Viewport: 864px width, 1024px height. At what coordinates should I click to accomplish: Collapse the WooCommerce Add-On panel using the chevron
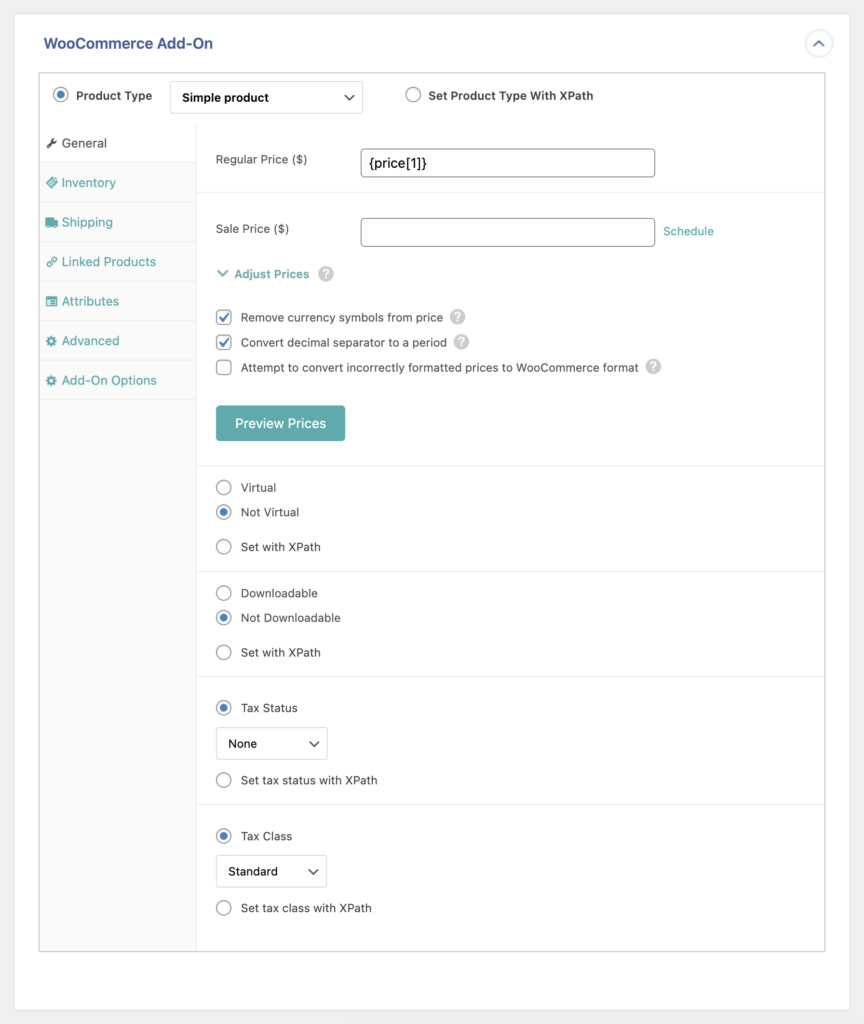pos(818,43)
